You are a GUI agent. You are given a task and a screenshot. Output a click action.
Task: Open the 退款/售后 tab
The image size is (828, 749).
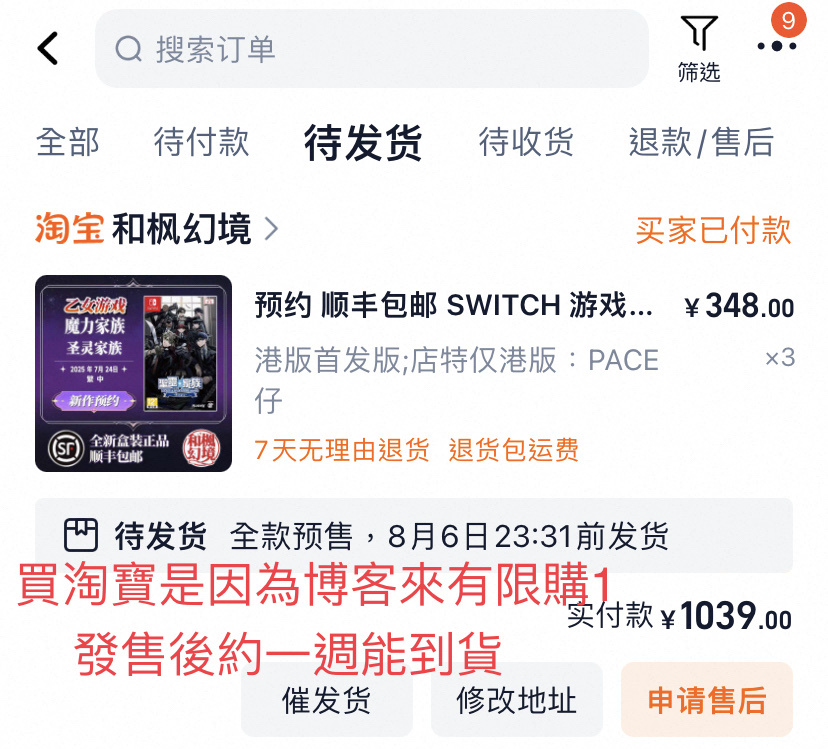(x=701, y=142)
